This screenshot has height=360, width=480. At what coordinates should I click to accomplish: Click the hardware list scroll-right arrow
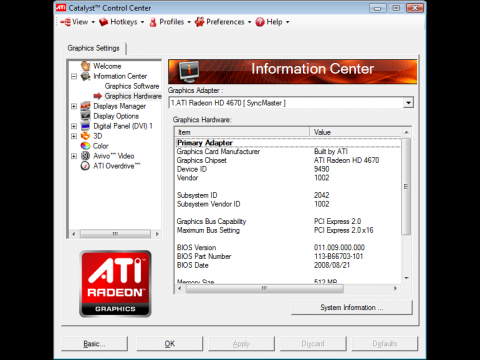point(396,288)
